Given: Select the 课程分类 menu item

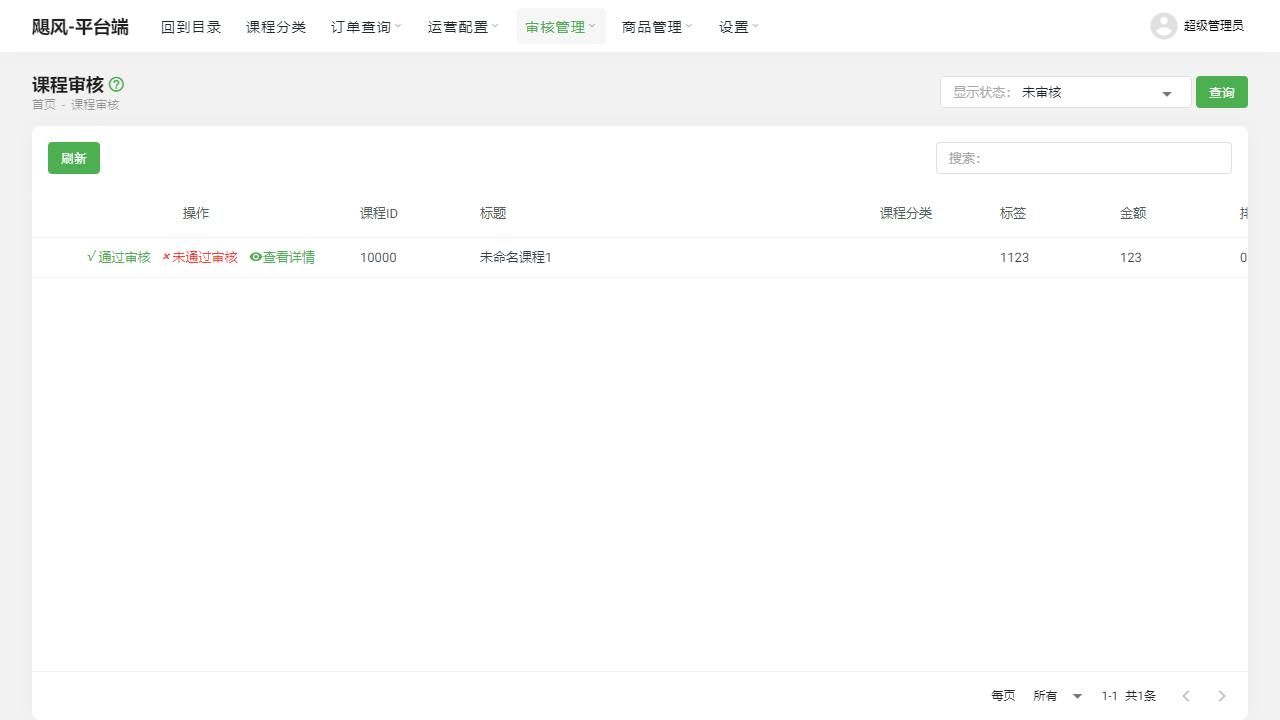Looking at the screenshot, I should pyautogui.click(x=276, y=26).
